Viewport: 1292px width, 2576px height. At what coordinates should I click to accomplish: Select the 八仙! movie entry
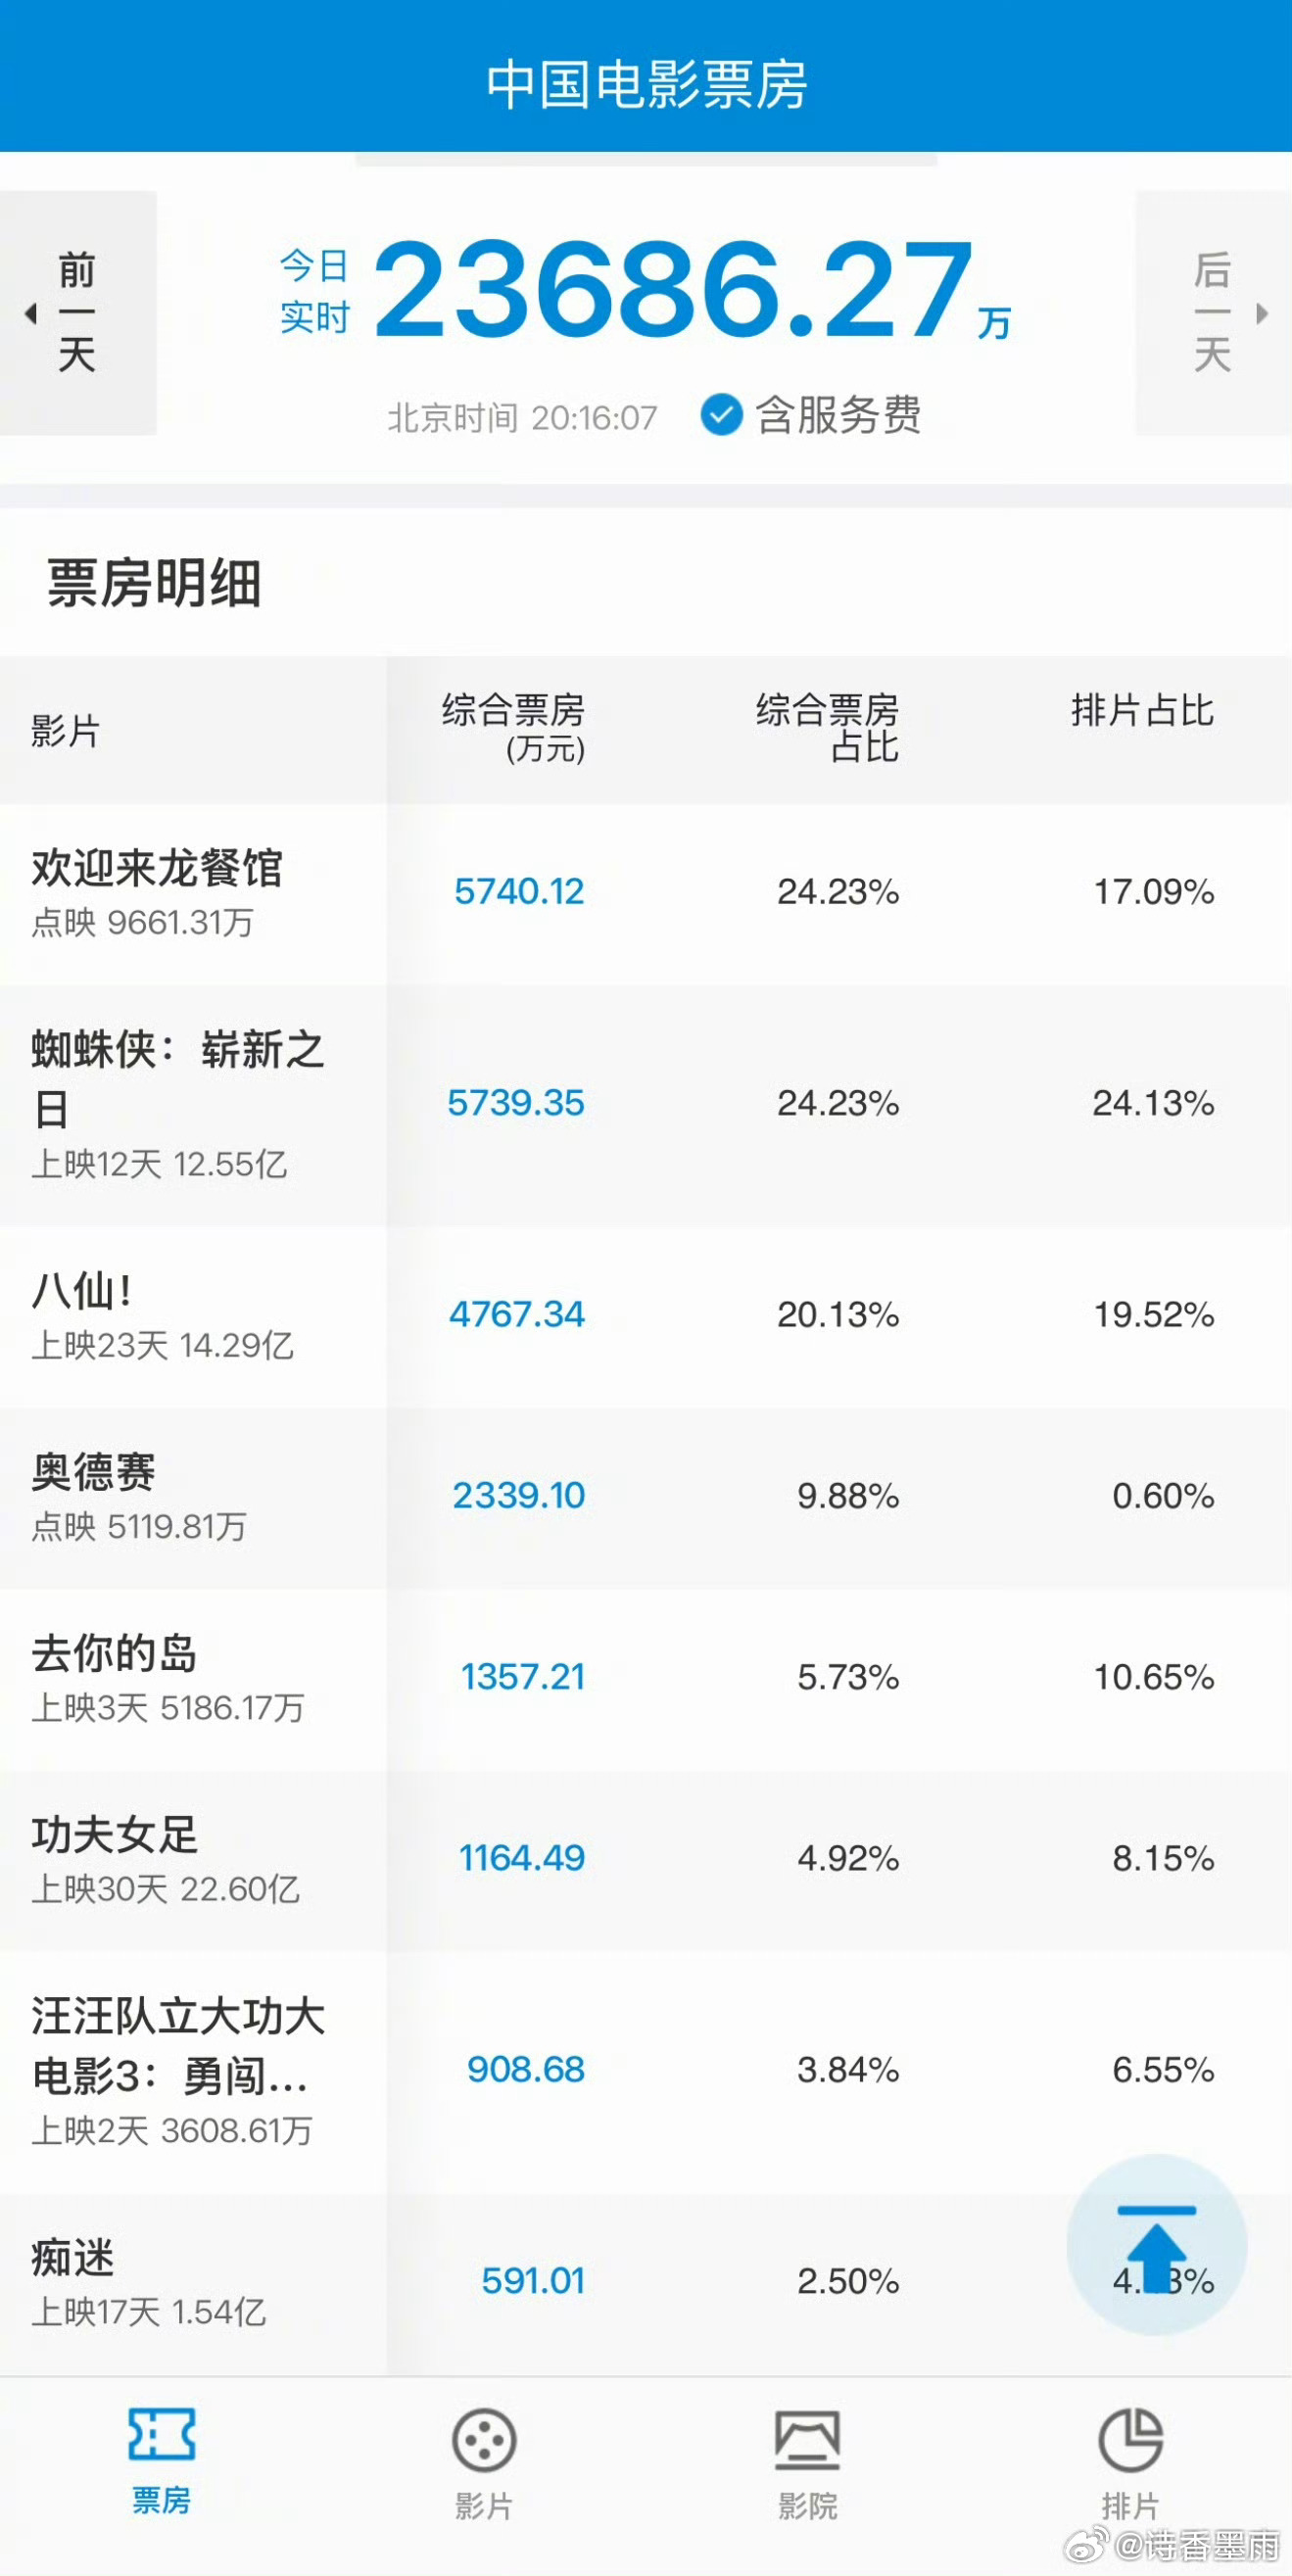(646, 1316)
